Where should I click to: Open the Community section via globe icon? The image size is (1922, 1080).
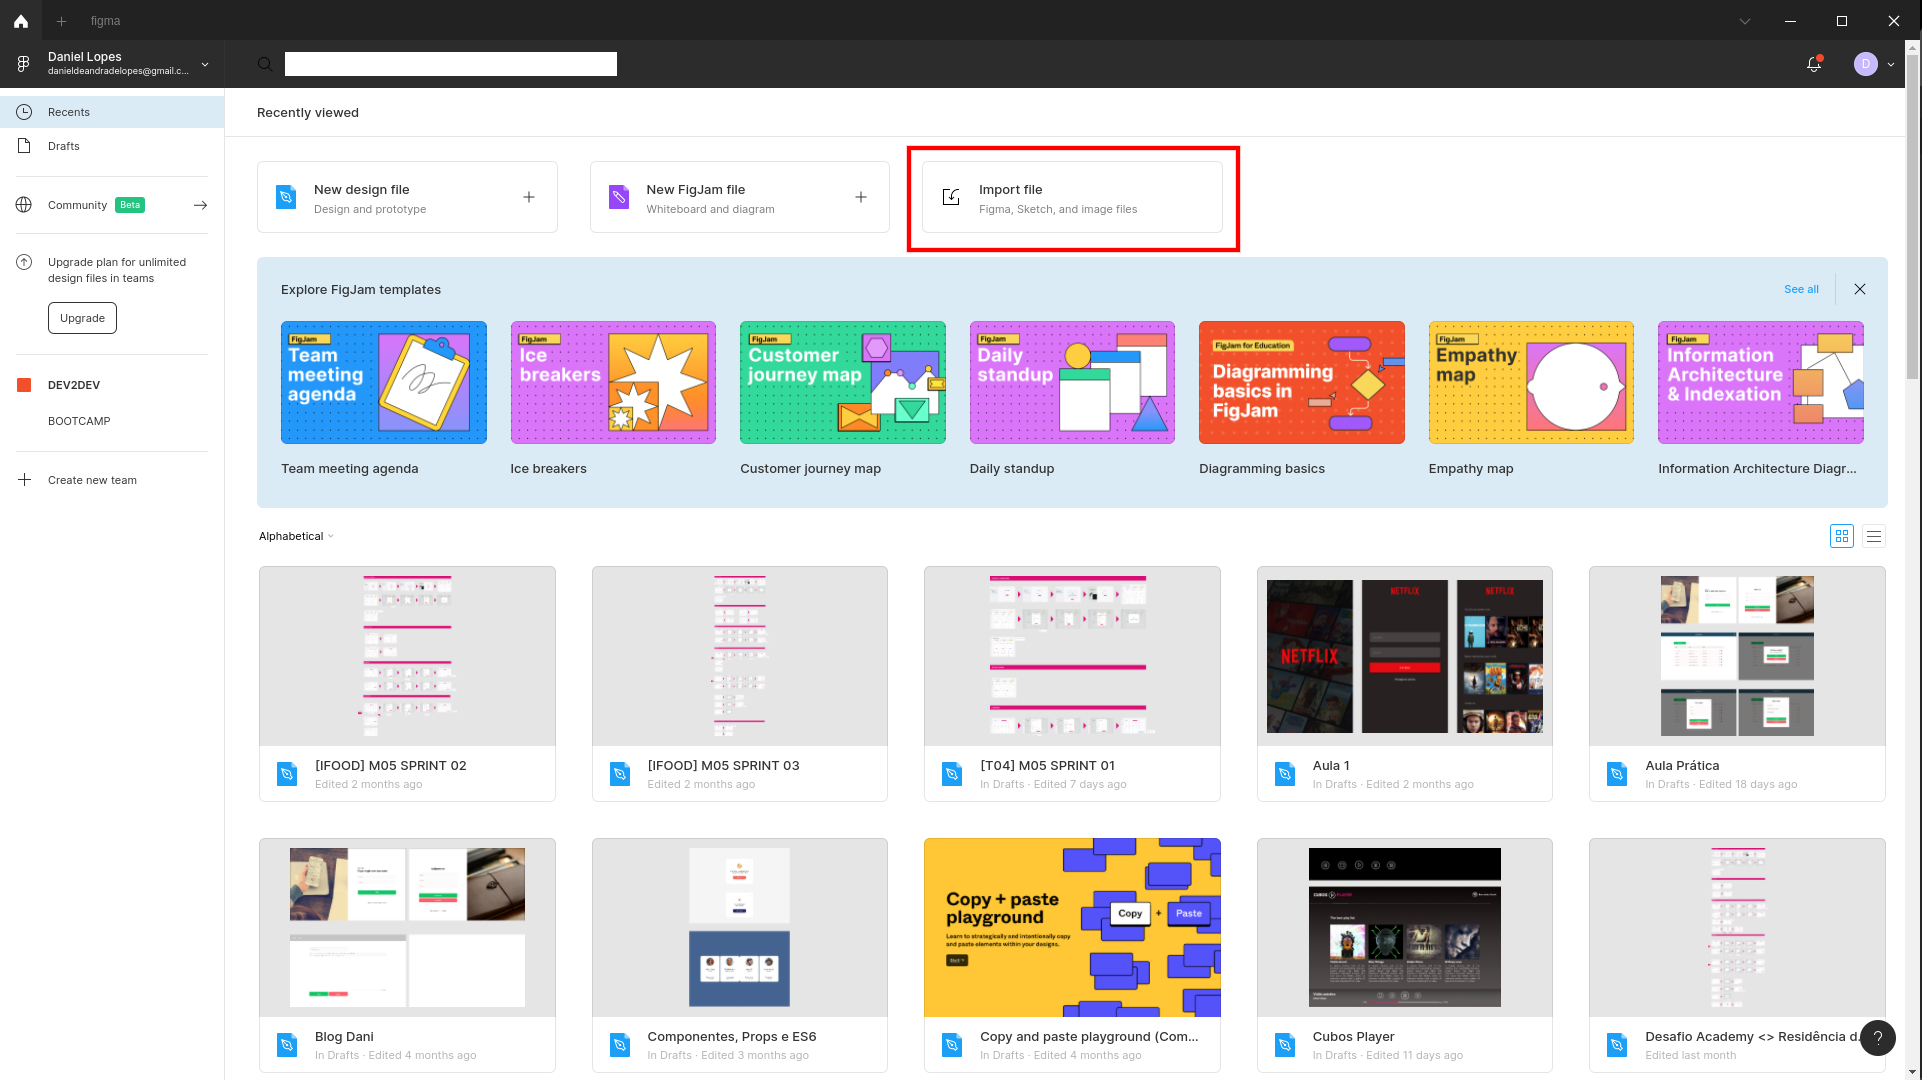click(x=24, y=204)
